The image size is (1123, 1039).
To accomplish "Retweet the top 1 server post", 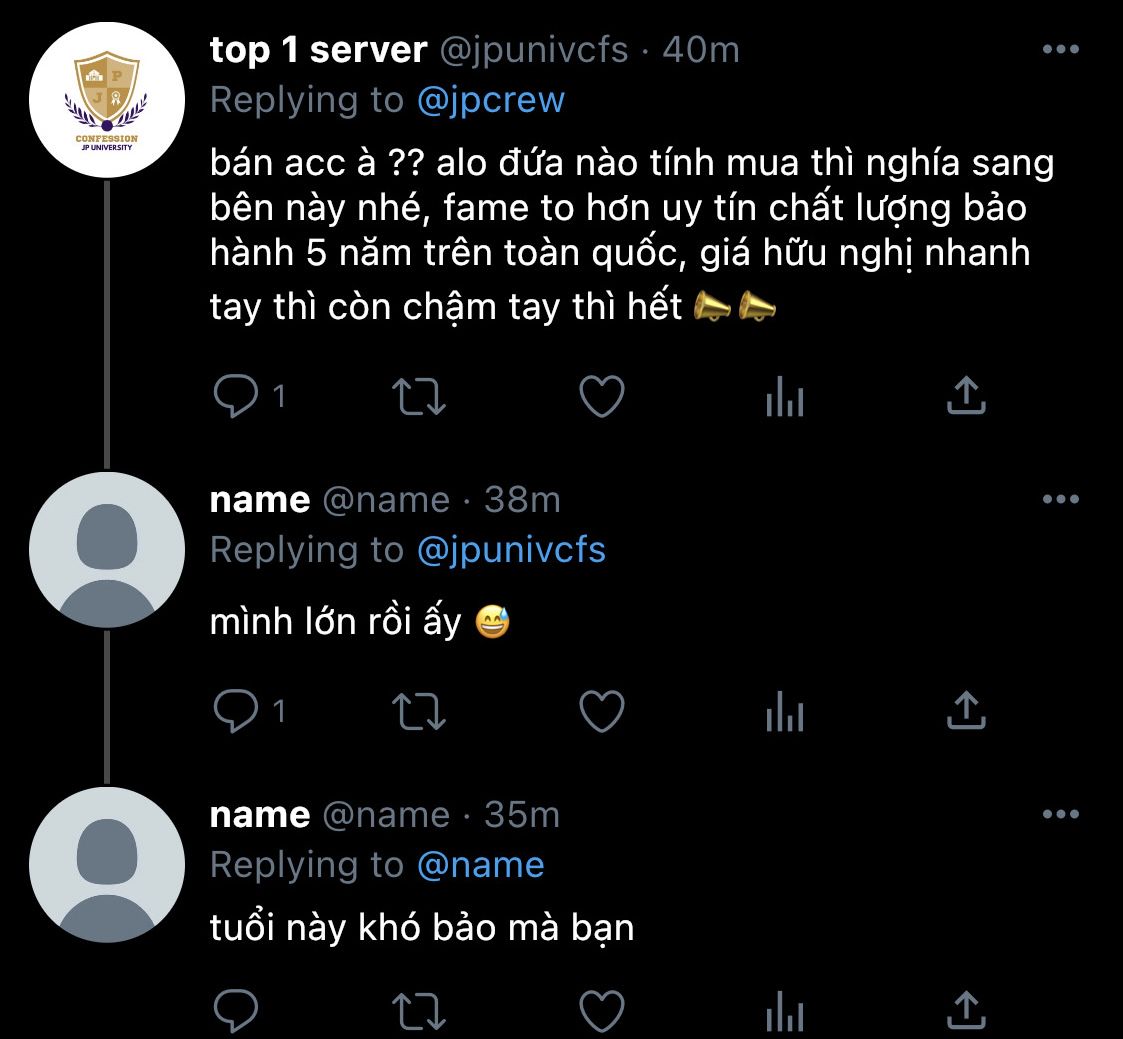I will pyautogui.click(x=419, y=396).
